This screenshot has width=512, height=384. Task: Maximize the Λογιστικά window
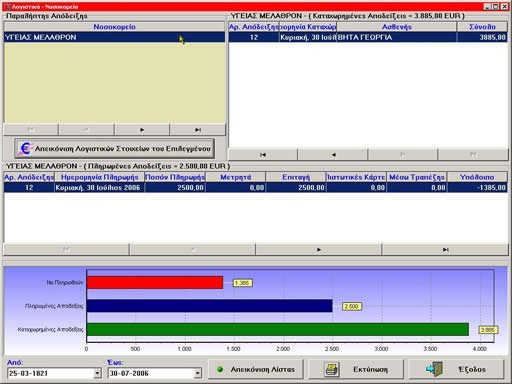pos(496,6)
